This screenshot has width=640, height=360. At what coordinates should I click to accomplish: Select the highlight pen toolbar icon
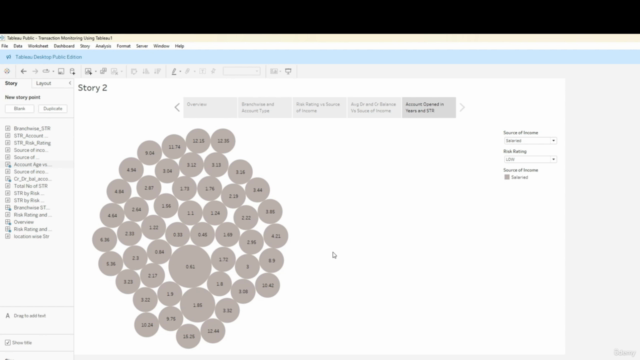pyautogui.click(x=174, y=71)
